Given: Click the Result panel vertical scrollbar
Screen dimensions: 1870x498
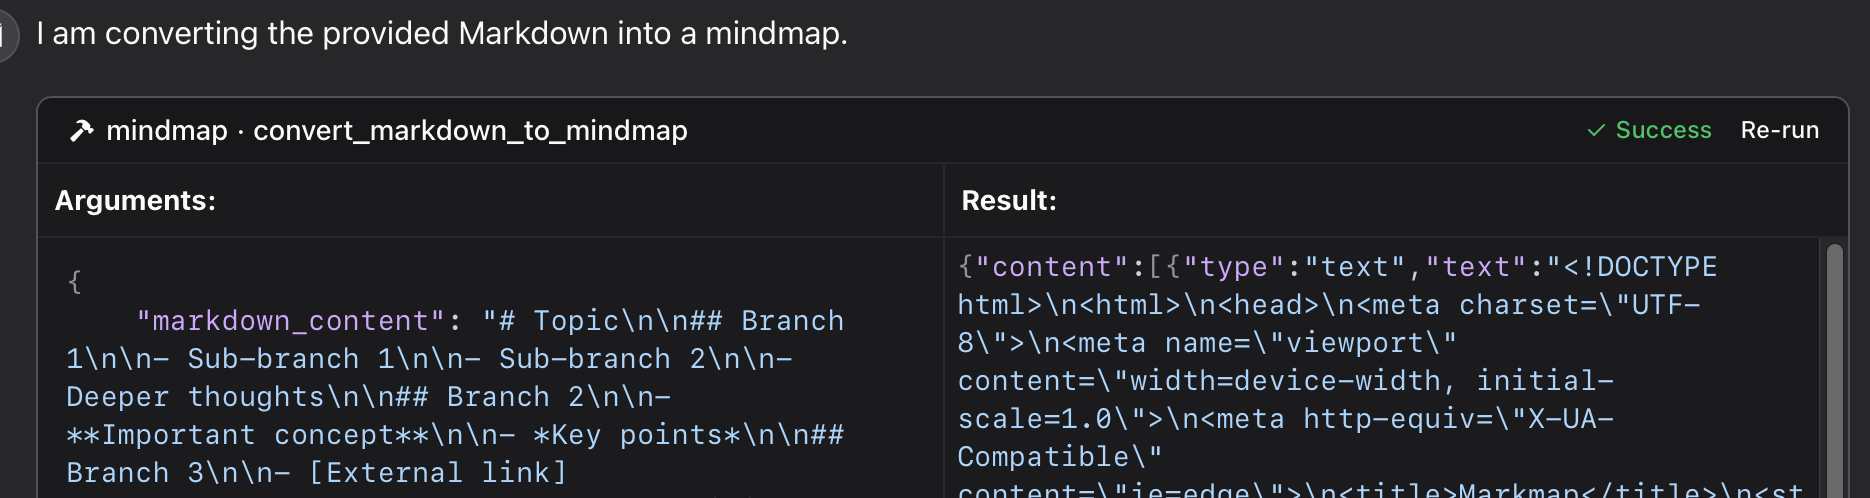Looking at the screenshot, I should click(x=1834, y=370).
